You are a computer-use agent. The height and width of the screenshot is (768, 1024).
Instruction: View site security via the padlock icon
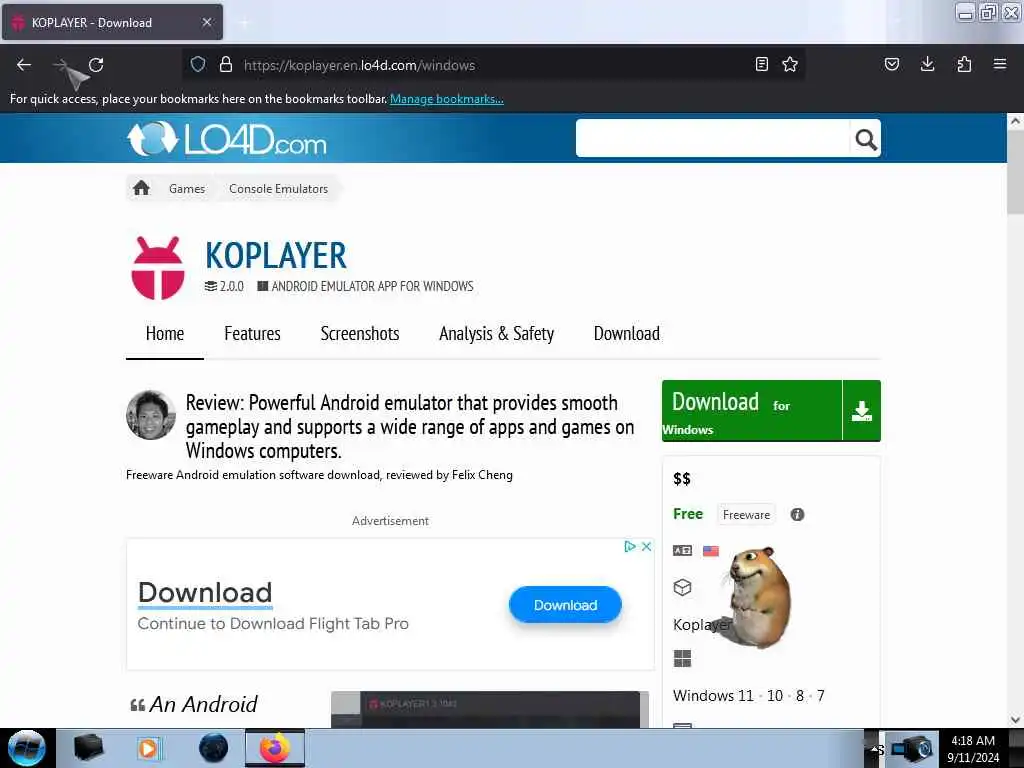226,64
